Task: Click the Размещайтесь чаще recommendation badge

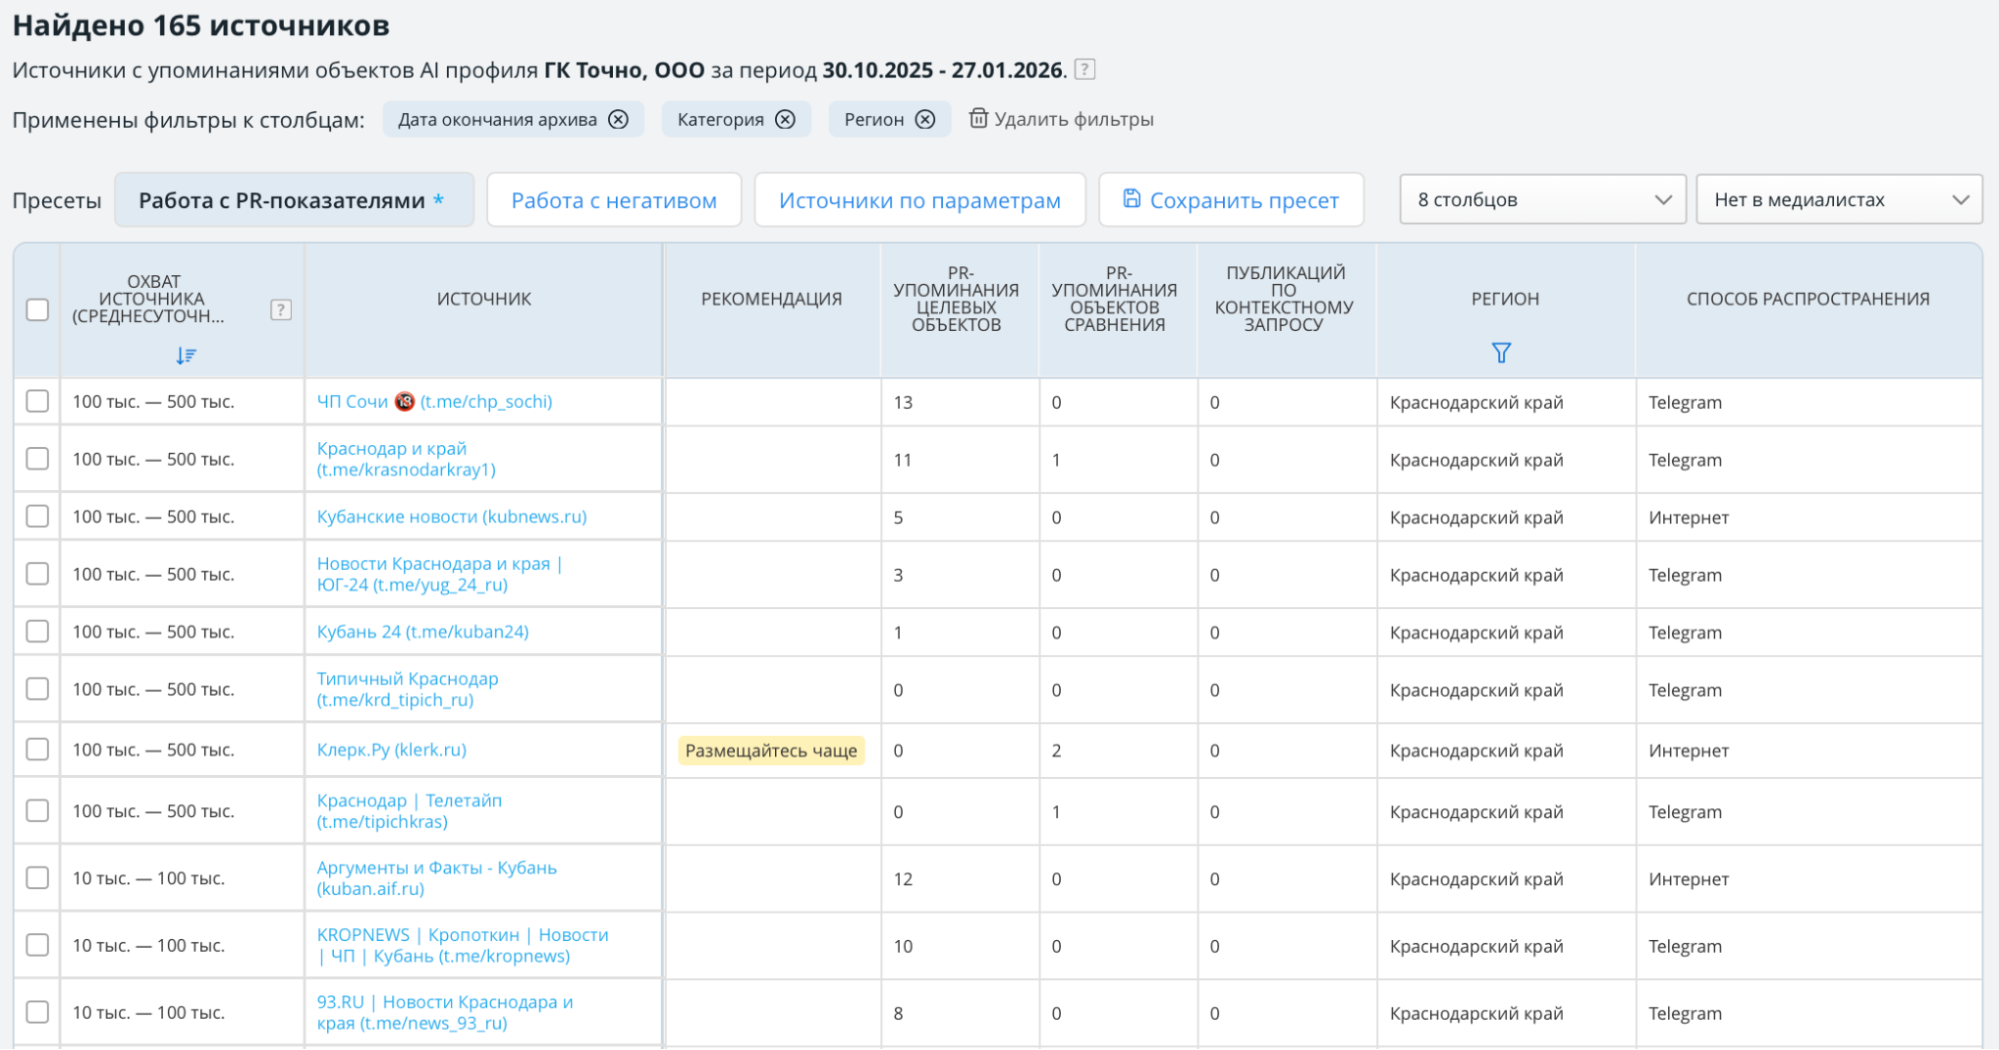Action: point(771,751)
